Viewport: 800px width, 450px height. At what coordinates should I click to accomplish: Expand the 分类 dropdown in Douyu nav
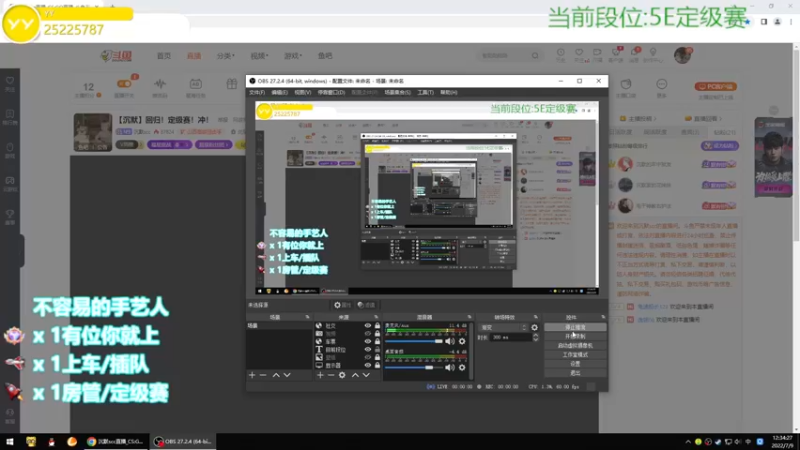(x=226, y=56)
